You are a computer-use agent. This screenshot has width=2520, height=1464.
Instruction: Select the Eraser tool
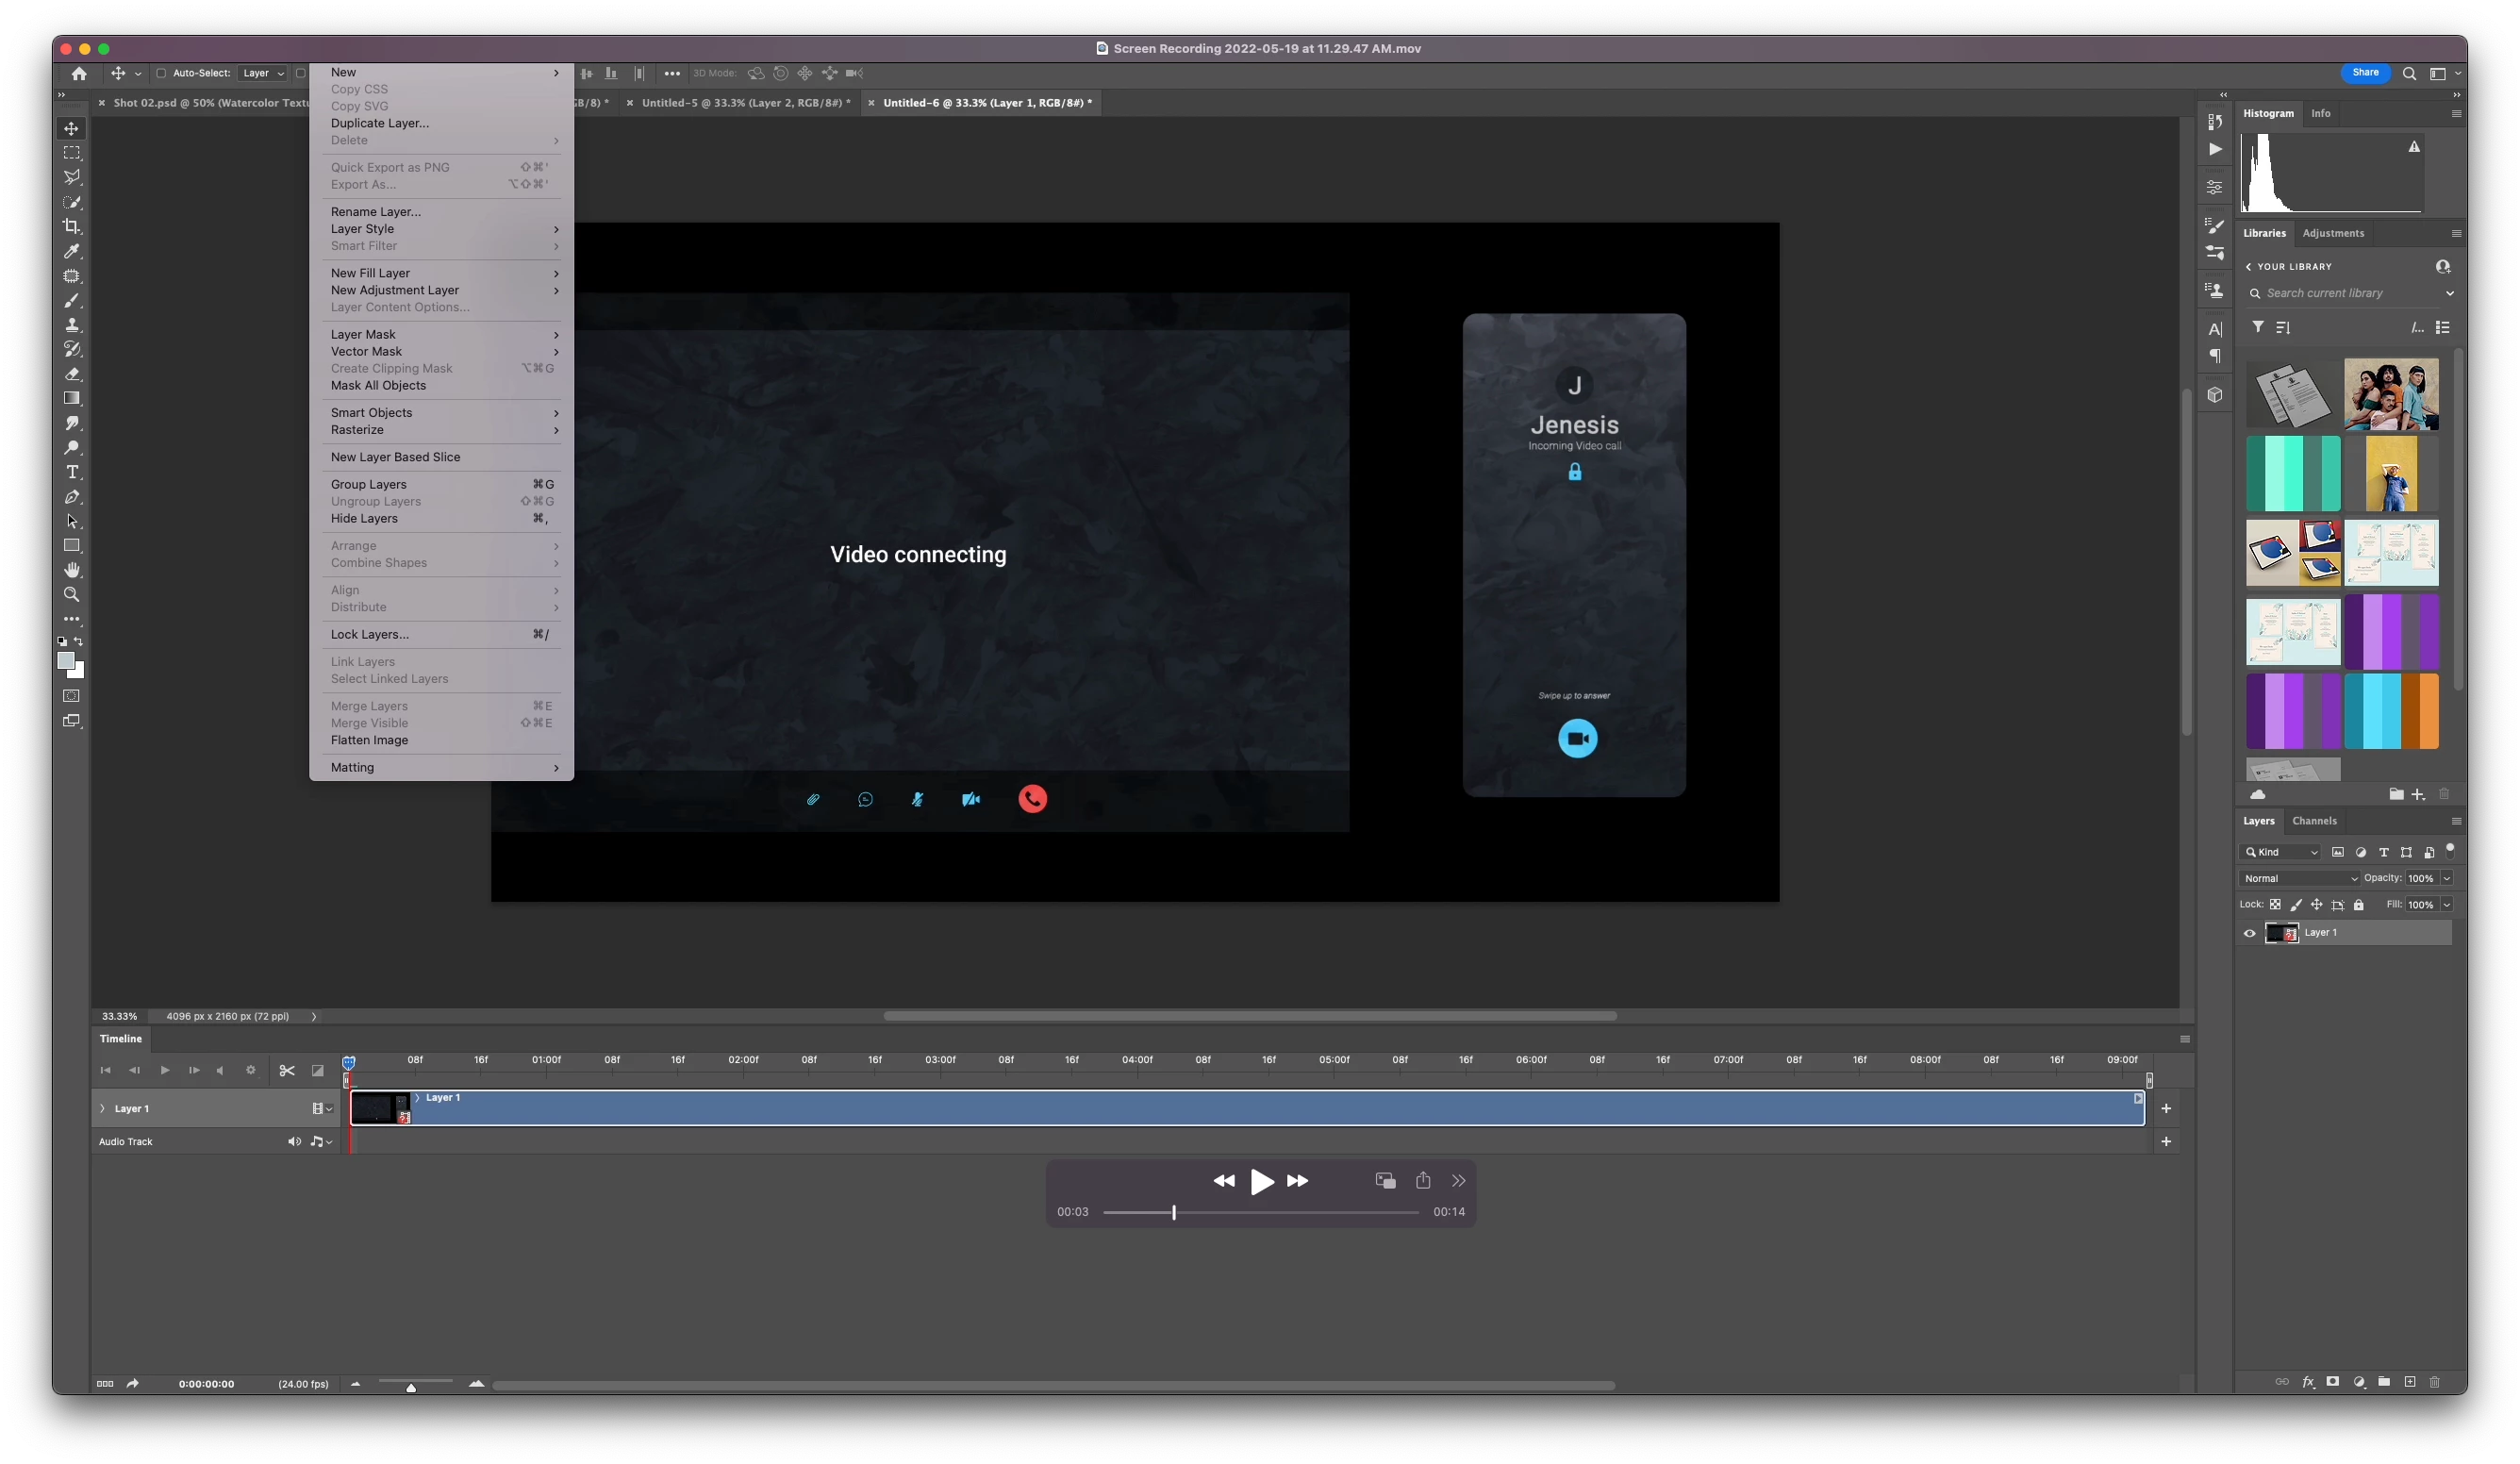72,374
